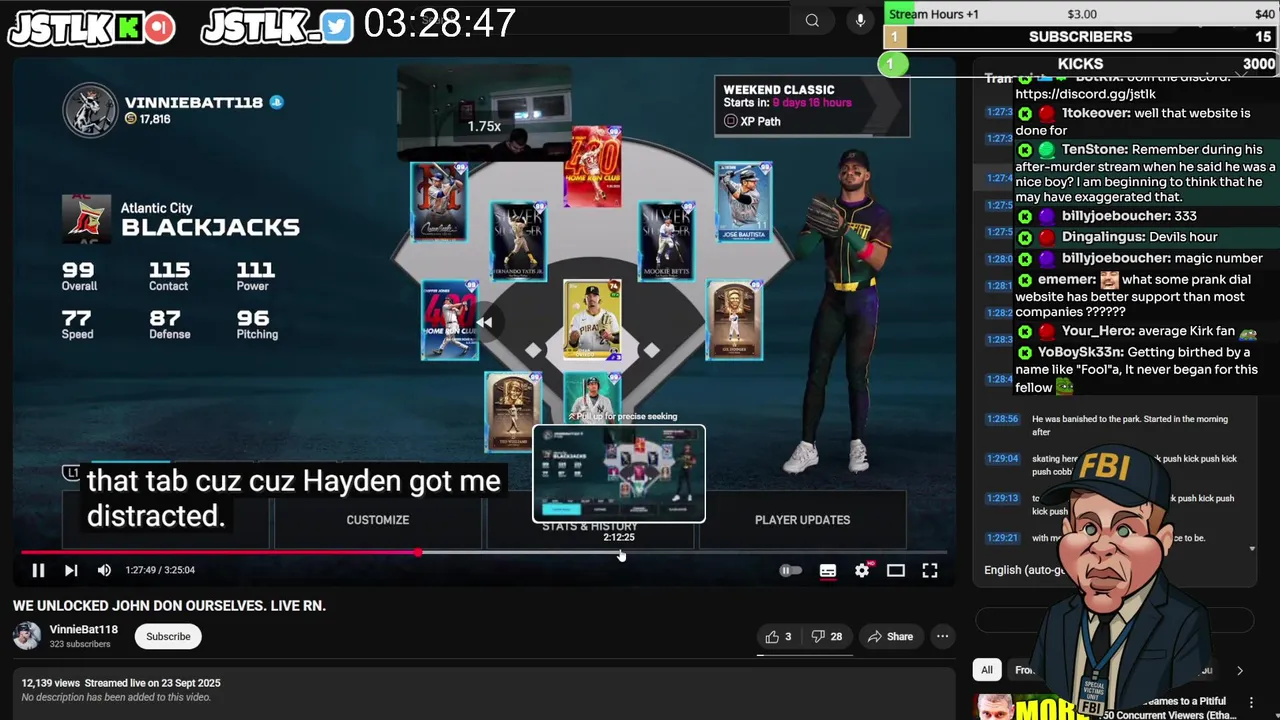Click the 1.75x playback speed indicator
The image size is (1280, 720).
click(484, 126)
